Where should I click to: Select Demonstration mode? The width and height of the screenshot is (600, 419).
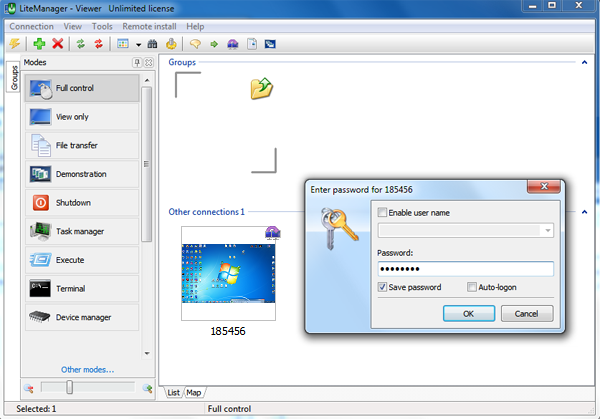point(82,174)
